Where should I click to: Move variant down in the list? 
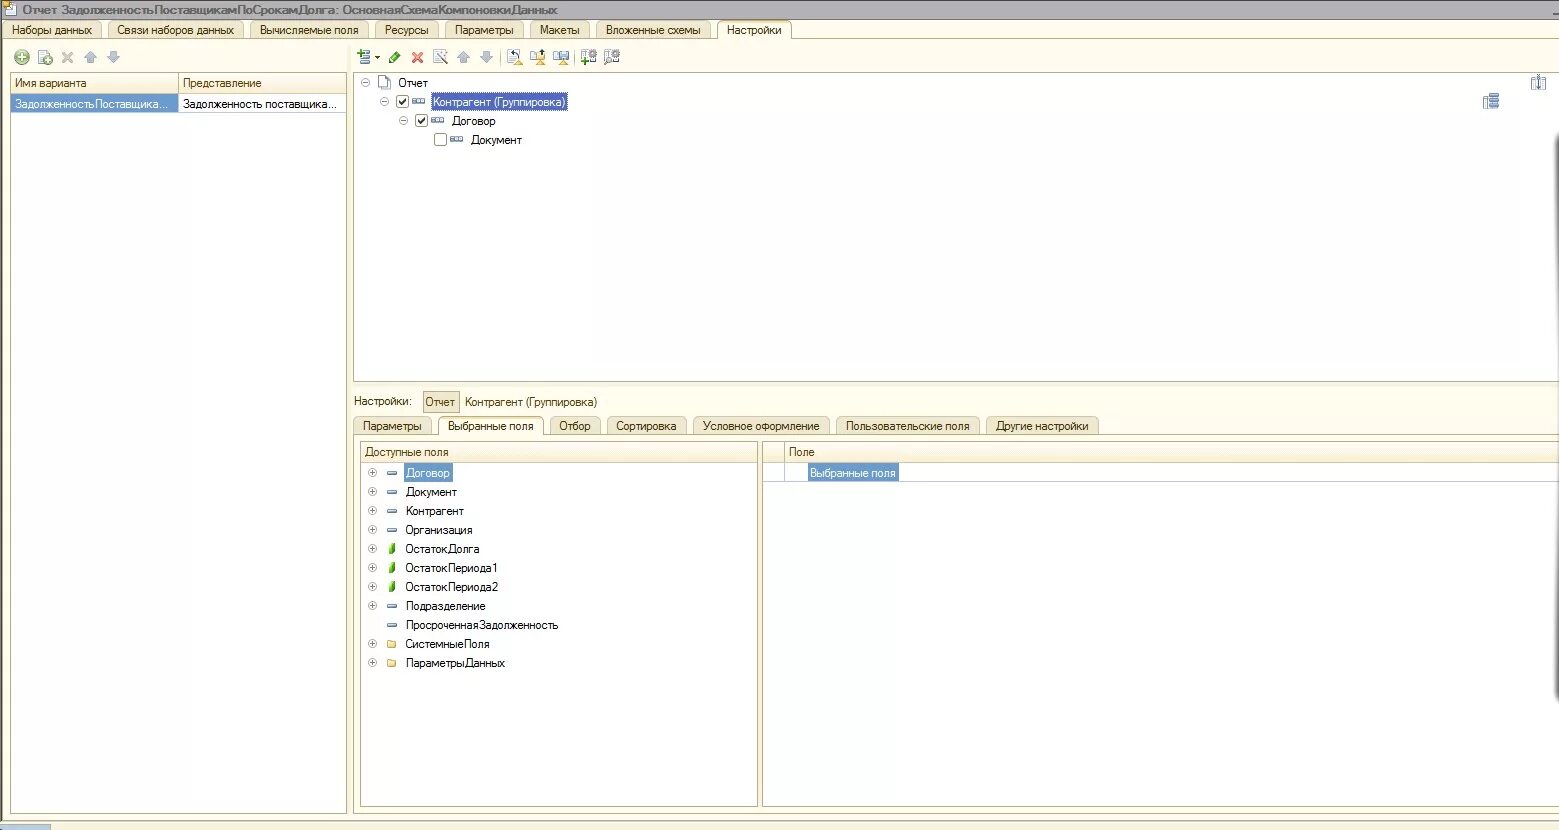tap(114, 57)
